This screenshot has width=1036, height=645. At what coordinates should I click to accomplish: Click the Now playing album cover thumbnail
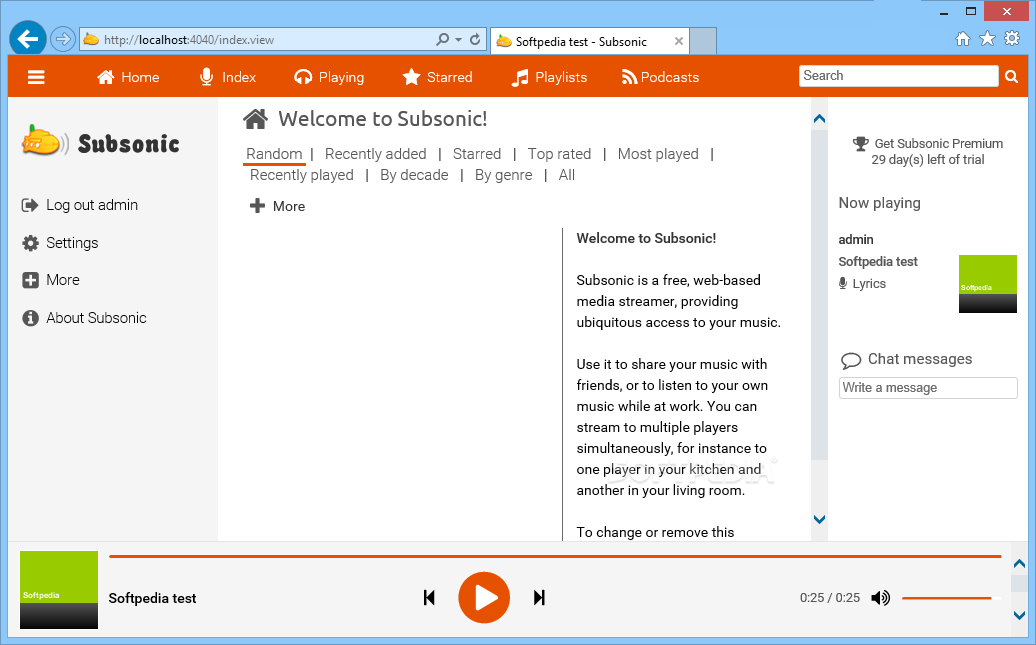[988, 284]
